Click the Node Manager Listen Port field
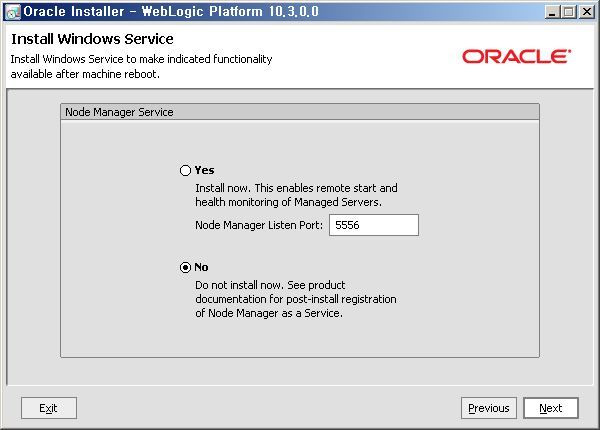This screenshot has width=600, height=430. (374, 225)
